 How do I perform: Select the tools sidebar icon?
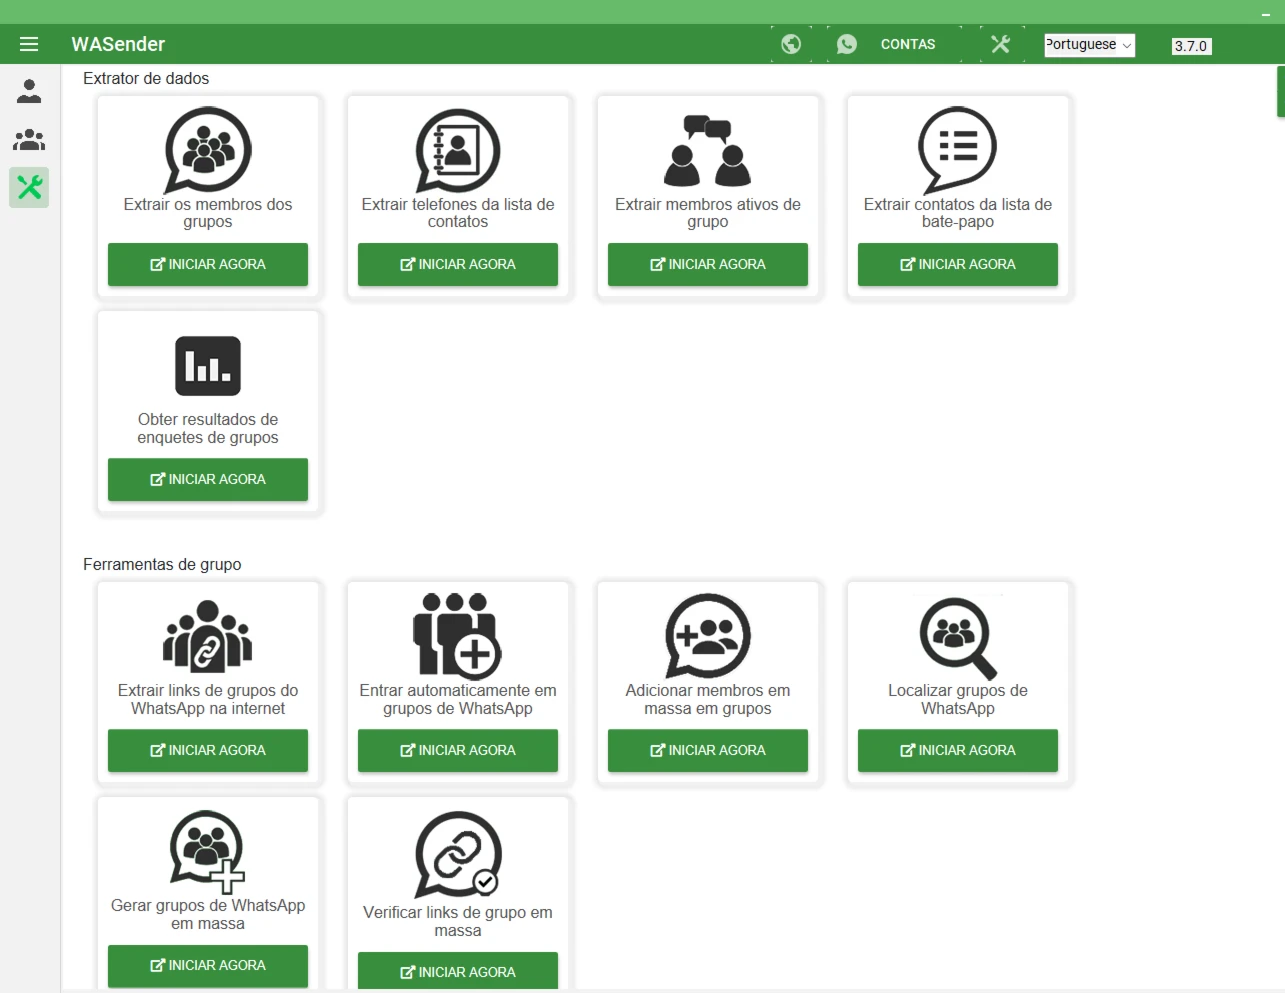[x=29, y=187]
